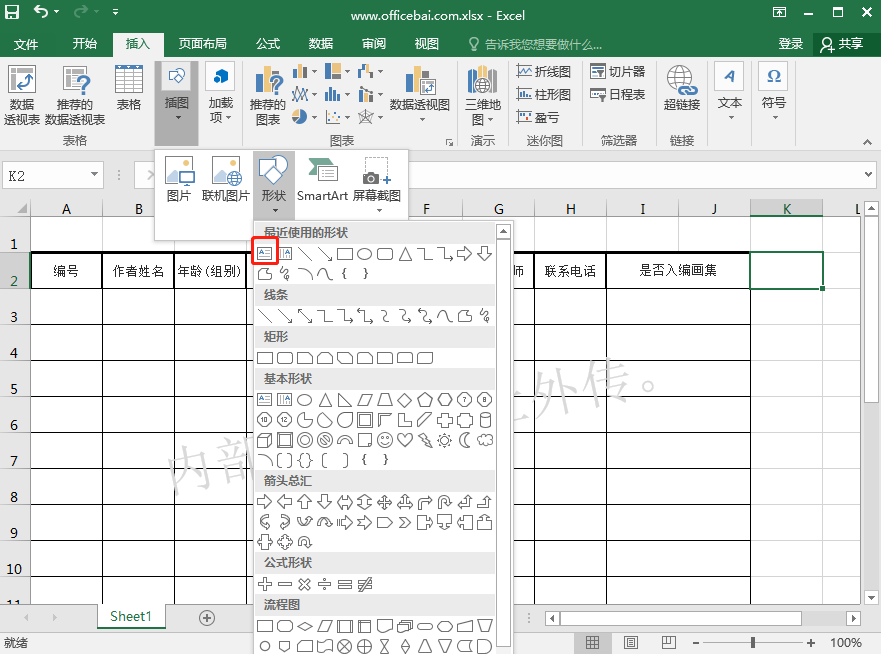The image size is (881, 654).
Task: Switch to the 页面布局 ribbon tab
Action: tap(203, 44)
